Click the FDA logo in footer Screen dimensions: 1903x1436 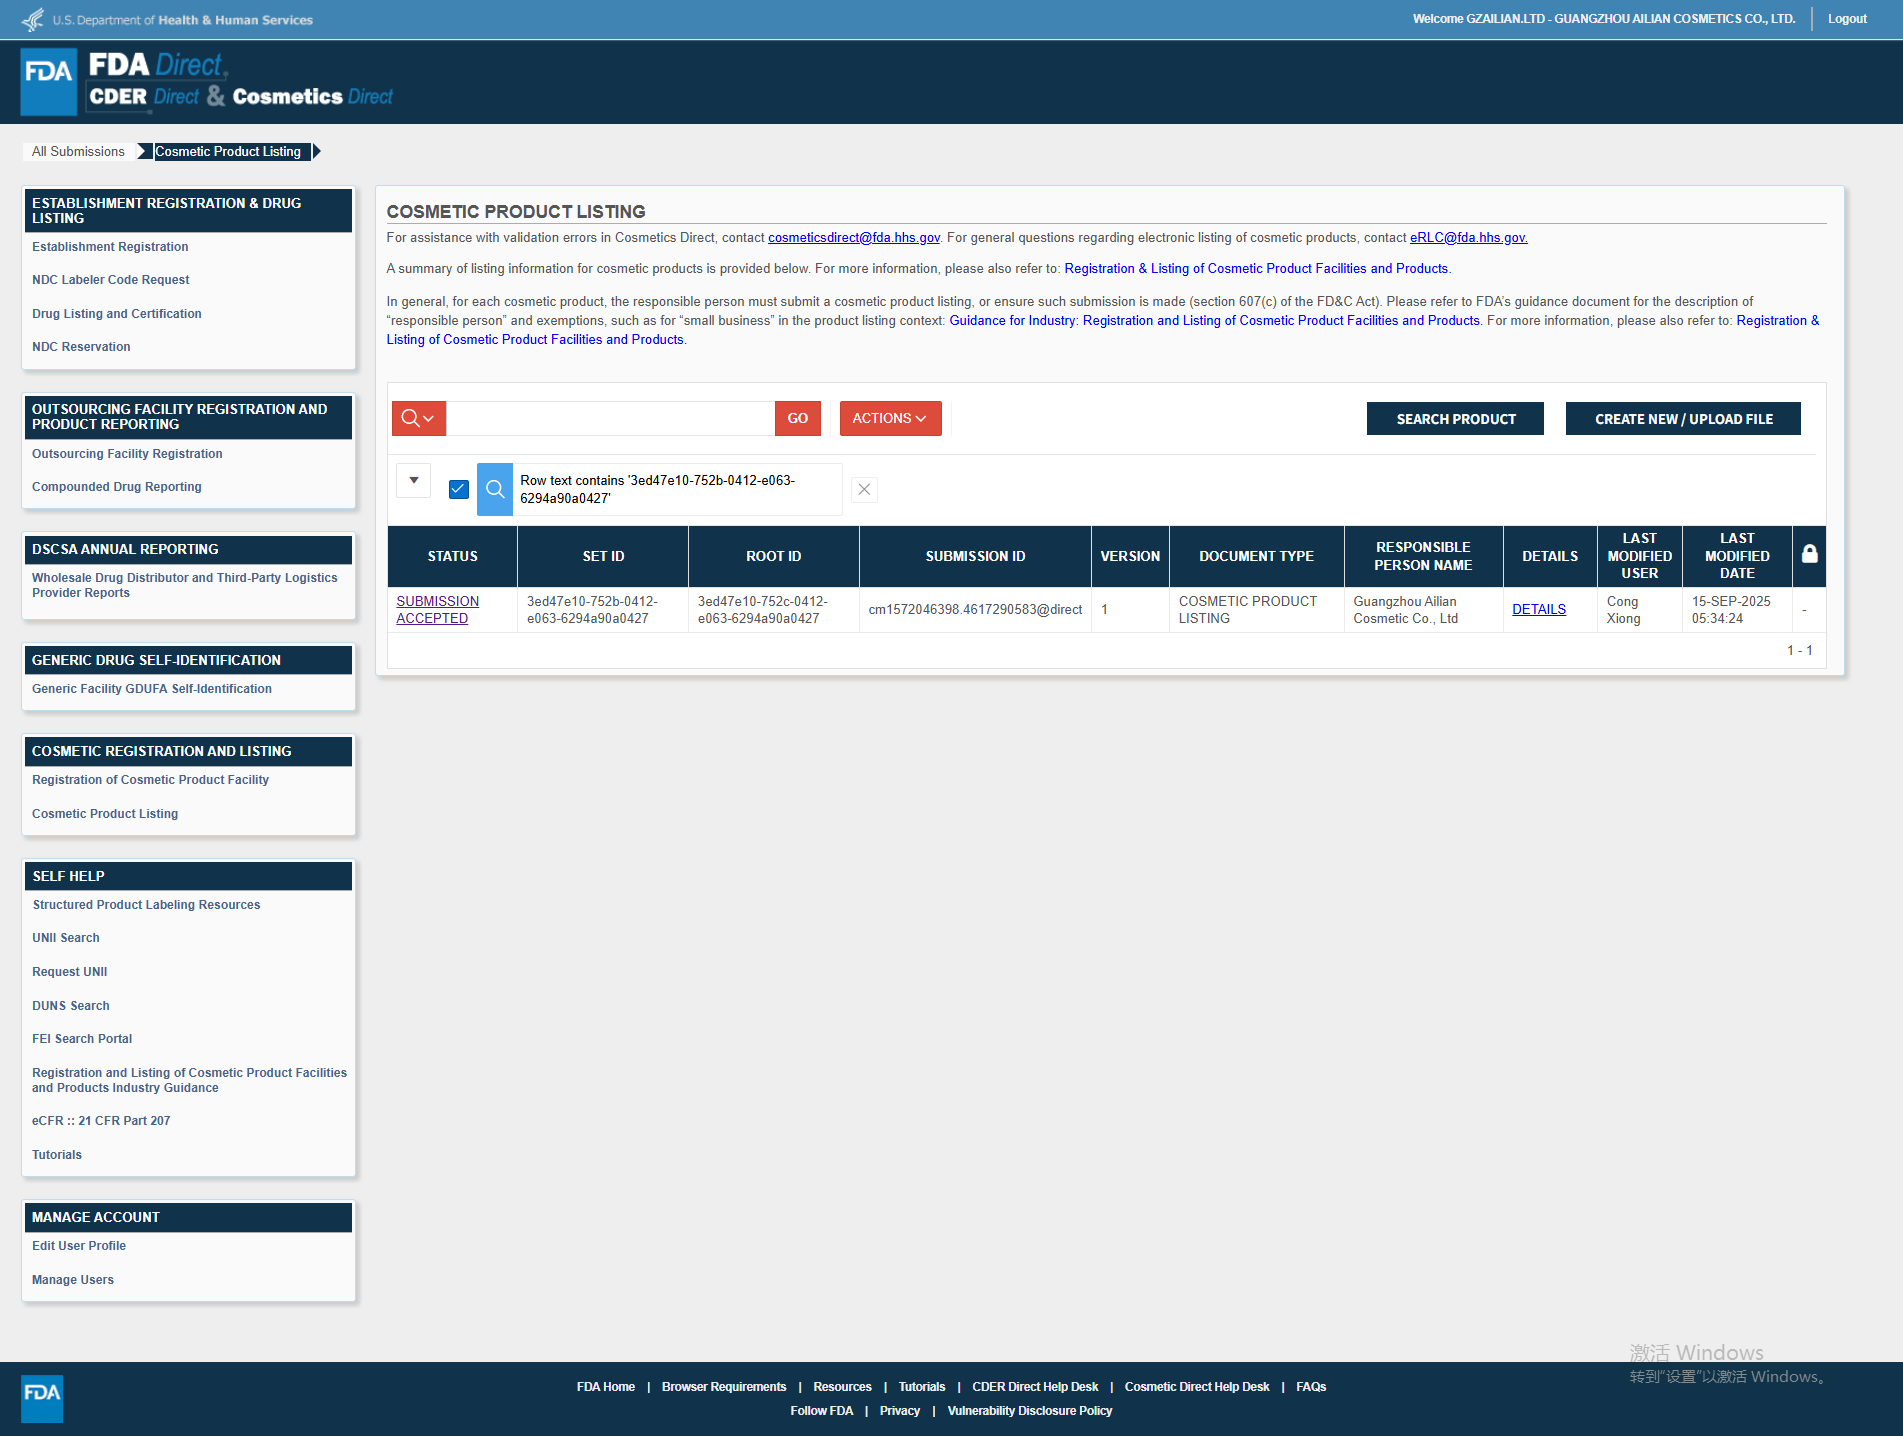(x=42, y=1397)
